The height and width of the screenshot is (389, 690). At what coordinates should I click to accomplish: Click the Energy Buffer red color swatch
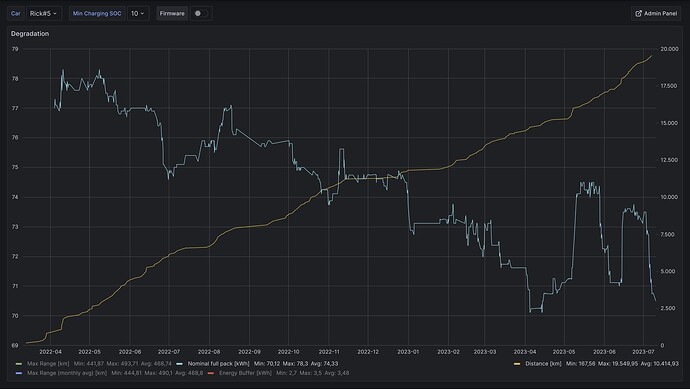(x=211, y=373)
